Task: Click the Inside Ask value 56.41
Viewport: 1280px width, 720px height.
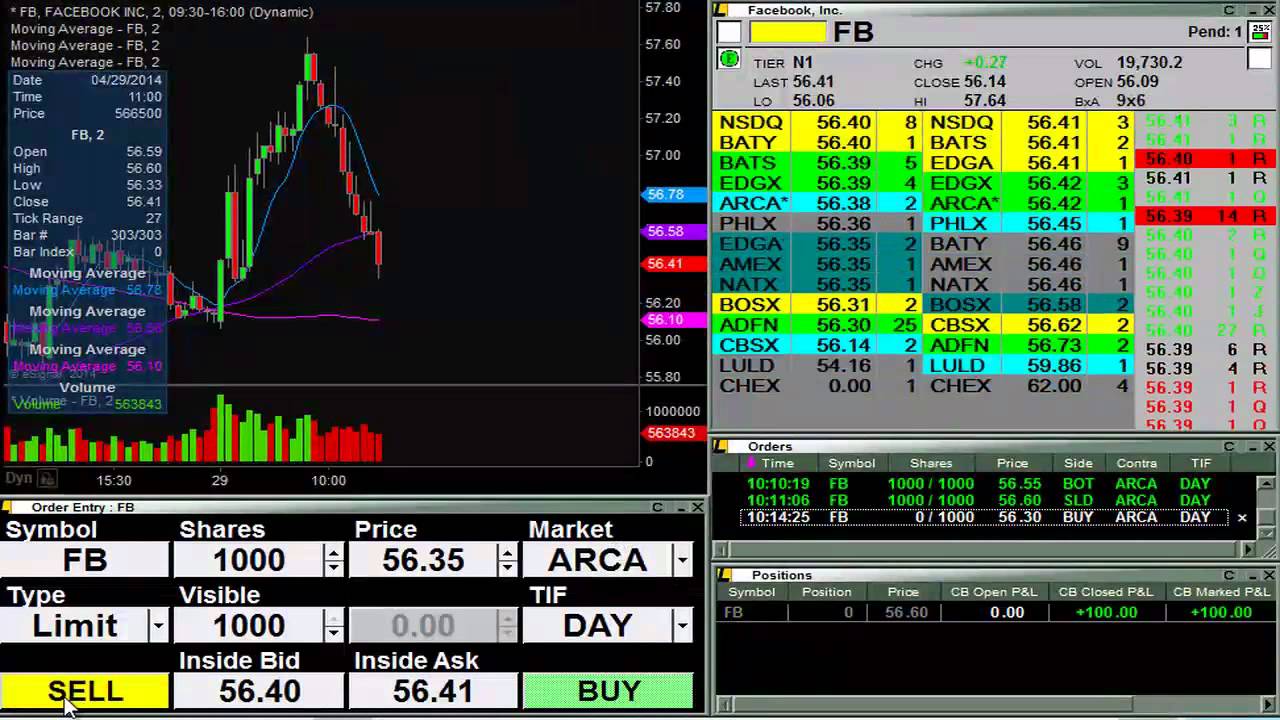Action: (x=433, y=691)
